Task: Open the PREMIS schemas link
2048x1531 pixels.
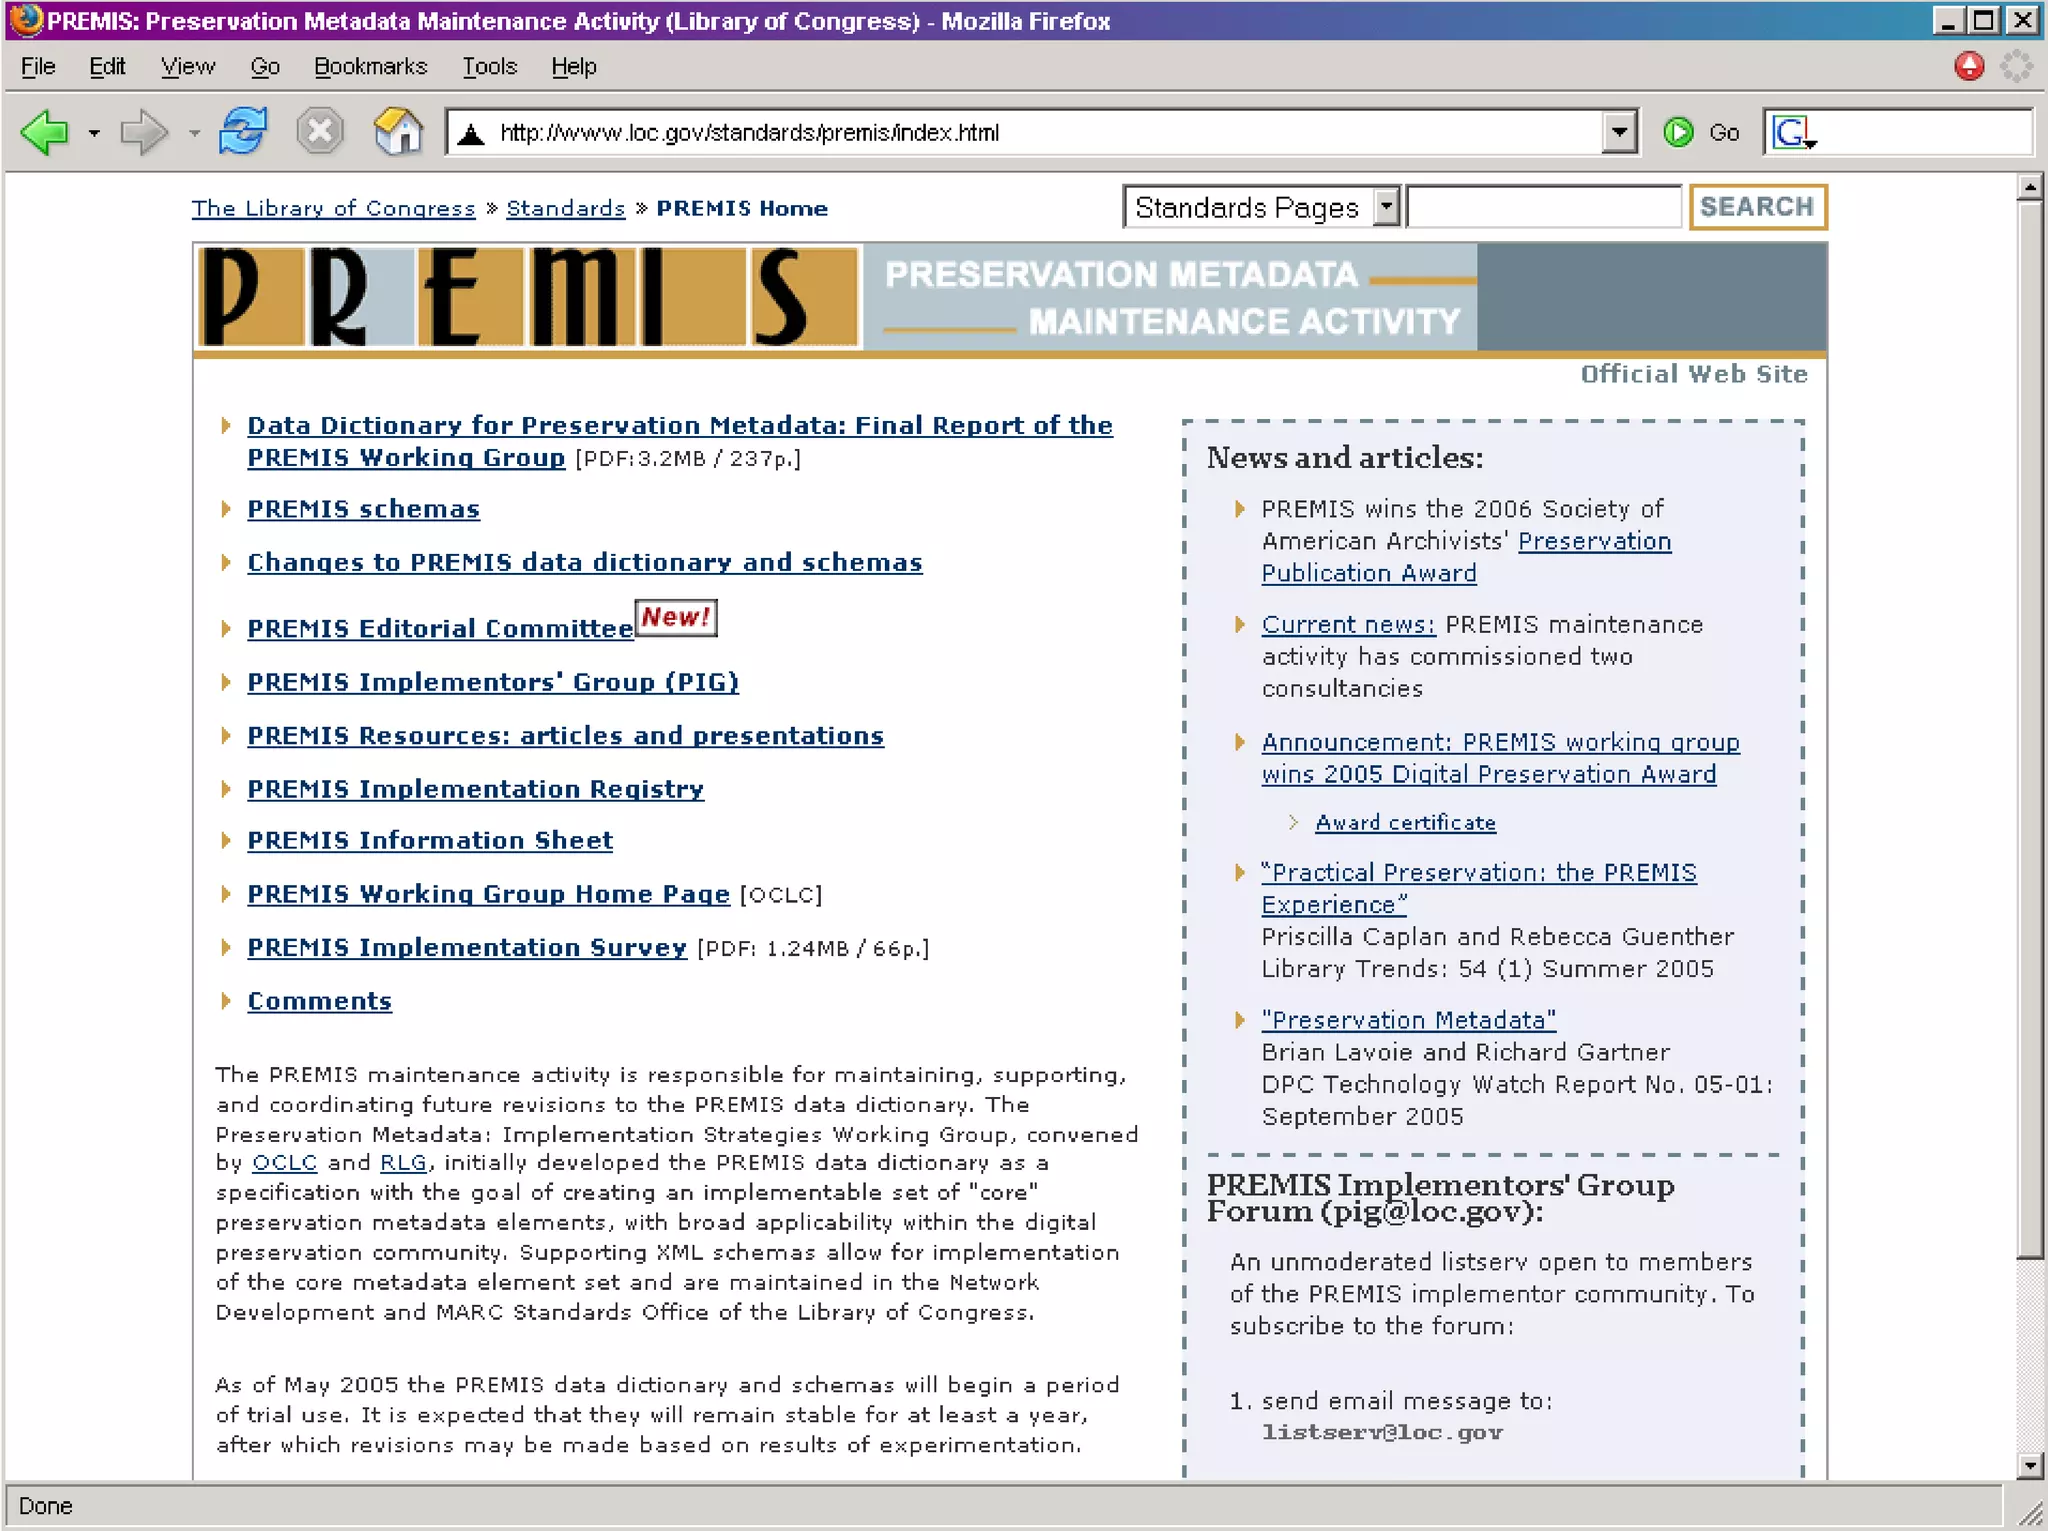Action: [363, 509]
